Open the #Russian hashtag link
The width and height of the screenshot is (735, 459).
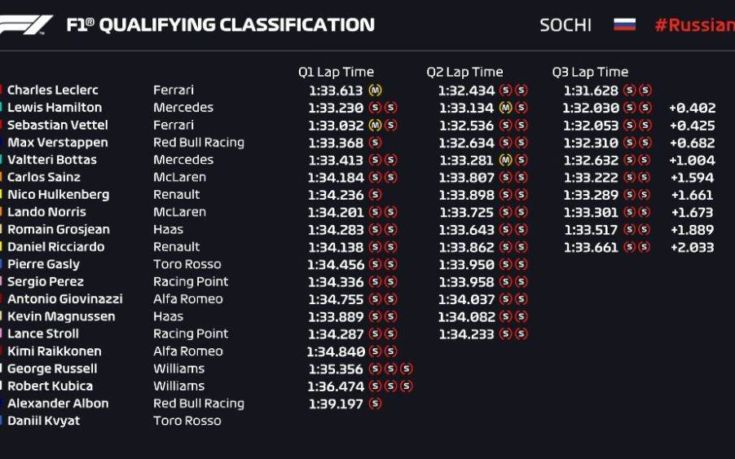coord(694,25)
